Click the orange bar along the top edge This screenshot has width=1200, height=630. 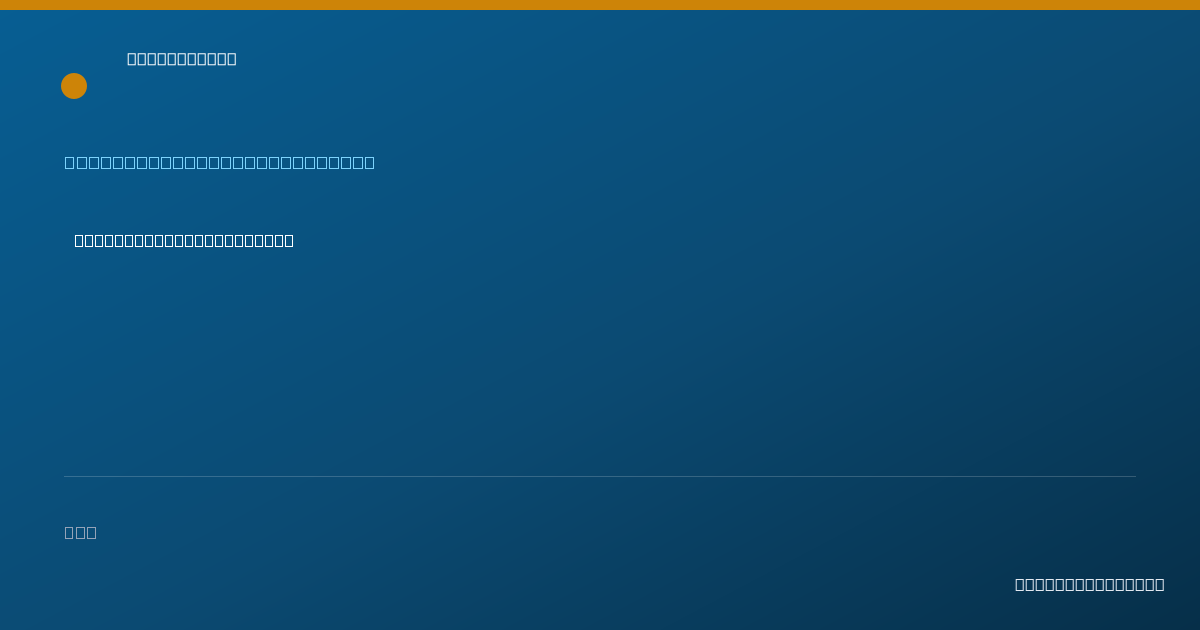(600, 5)
